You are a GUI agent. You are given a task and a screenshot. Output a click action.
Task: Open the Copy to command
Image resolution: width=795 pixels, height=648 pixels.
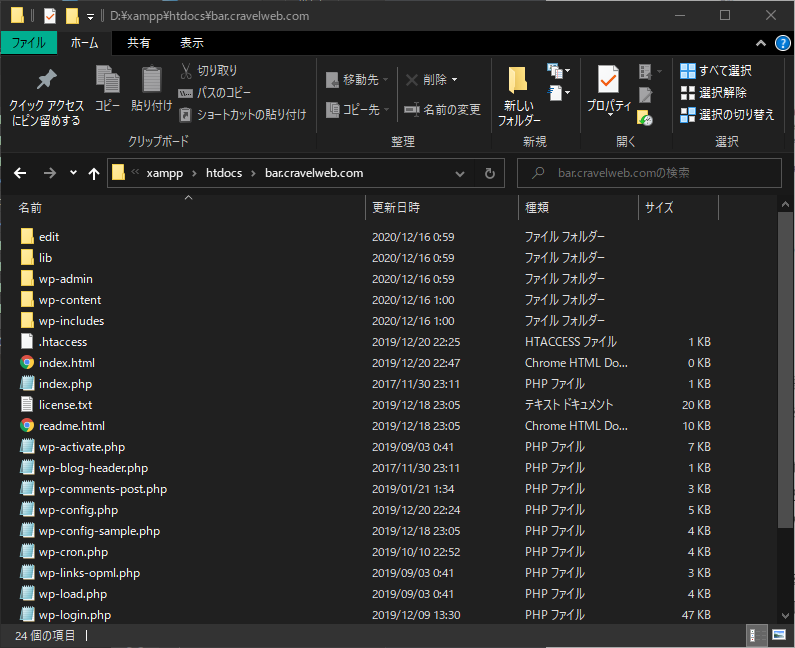[357, 110]
